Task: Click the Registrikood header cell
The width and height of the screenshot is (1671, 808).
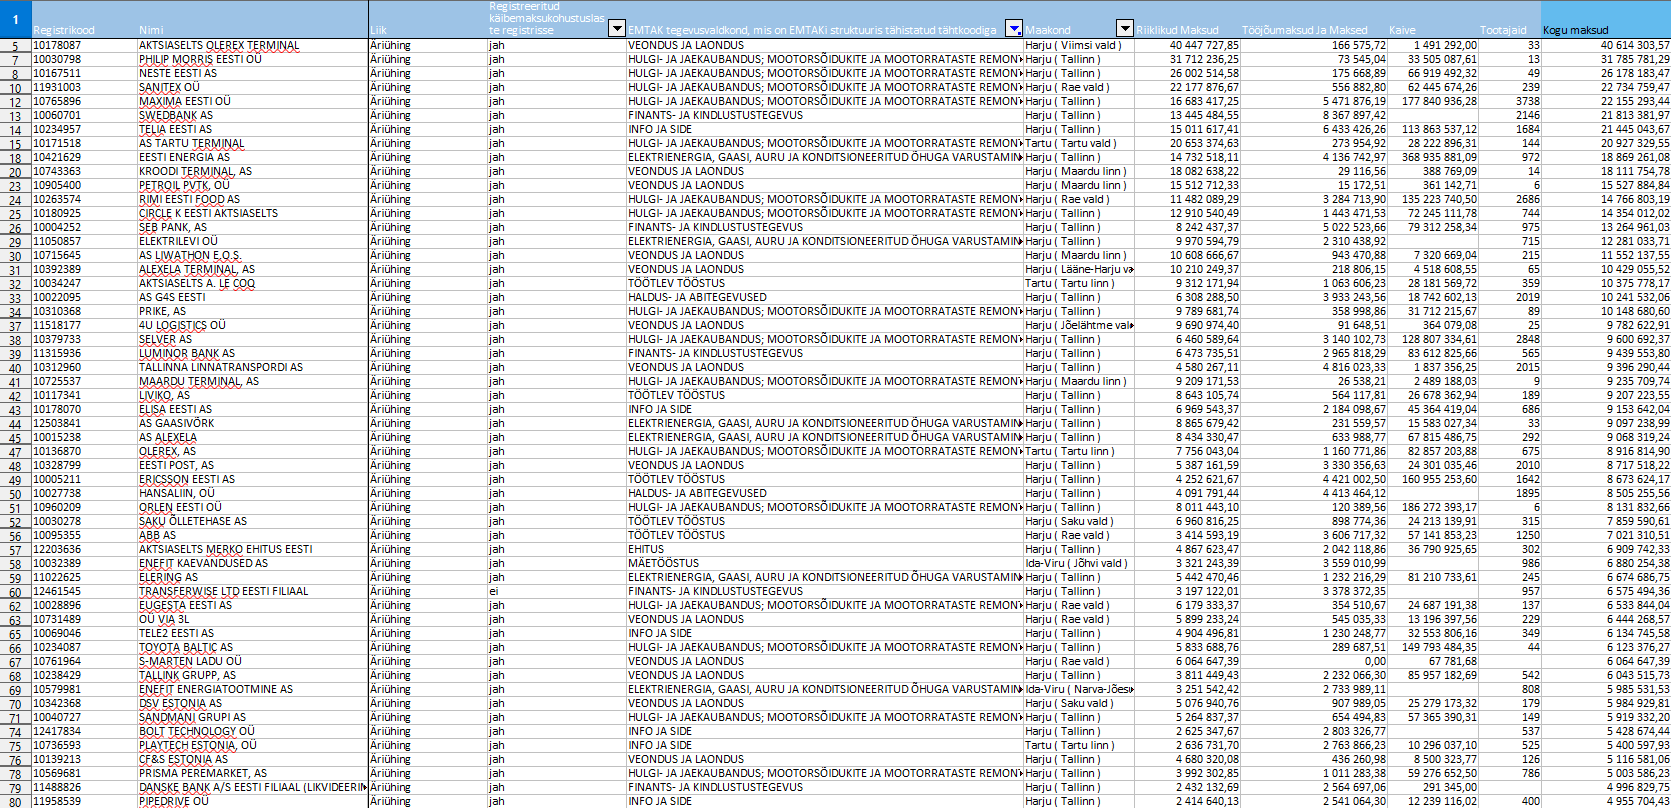Action: pos(84,30)
